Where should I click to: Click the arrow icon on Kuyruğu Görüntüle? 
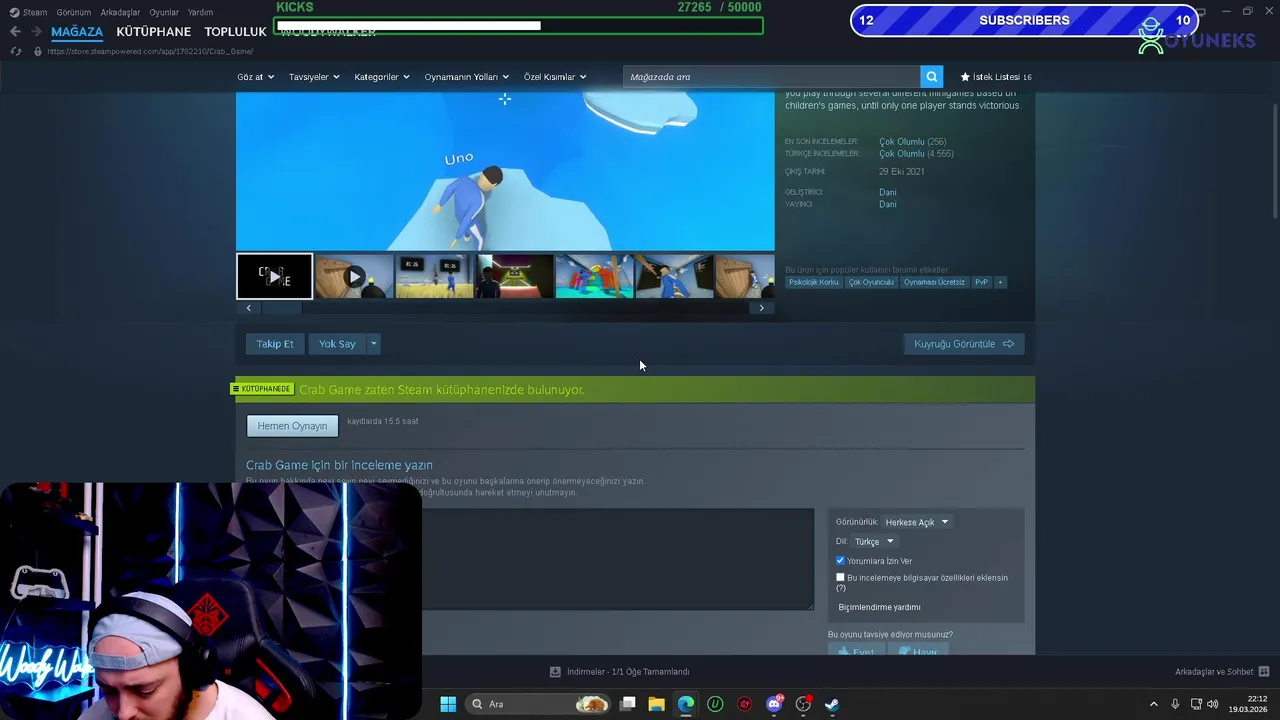[1008, 344]
